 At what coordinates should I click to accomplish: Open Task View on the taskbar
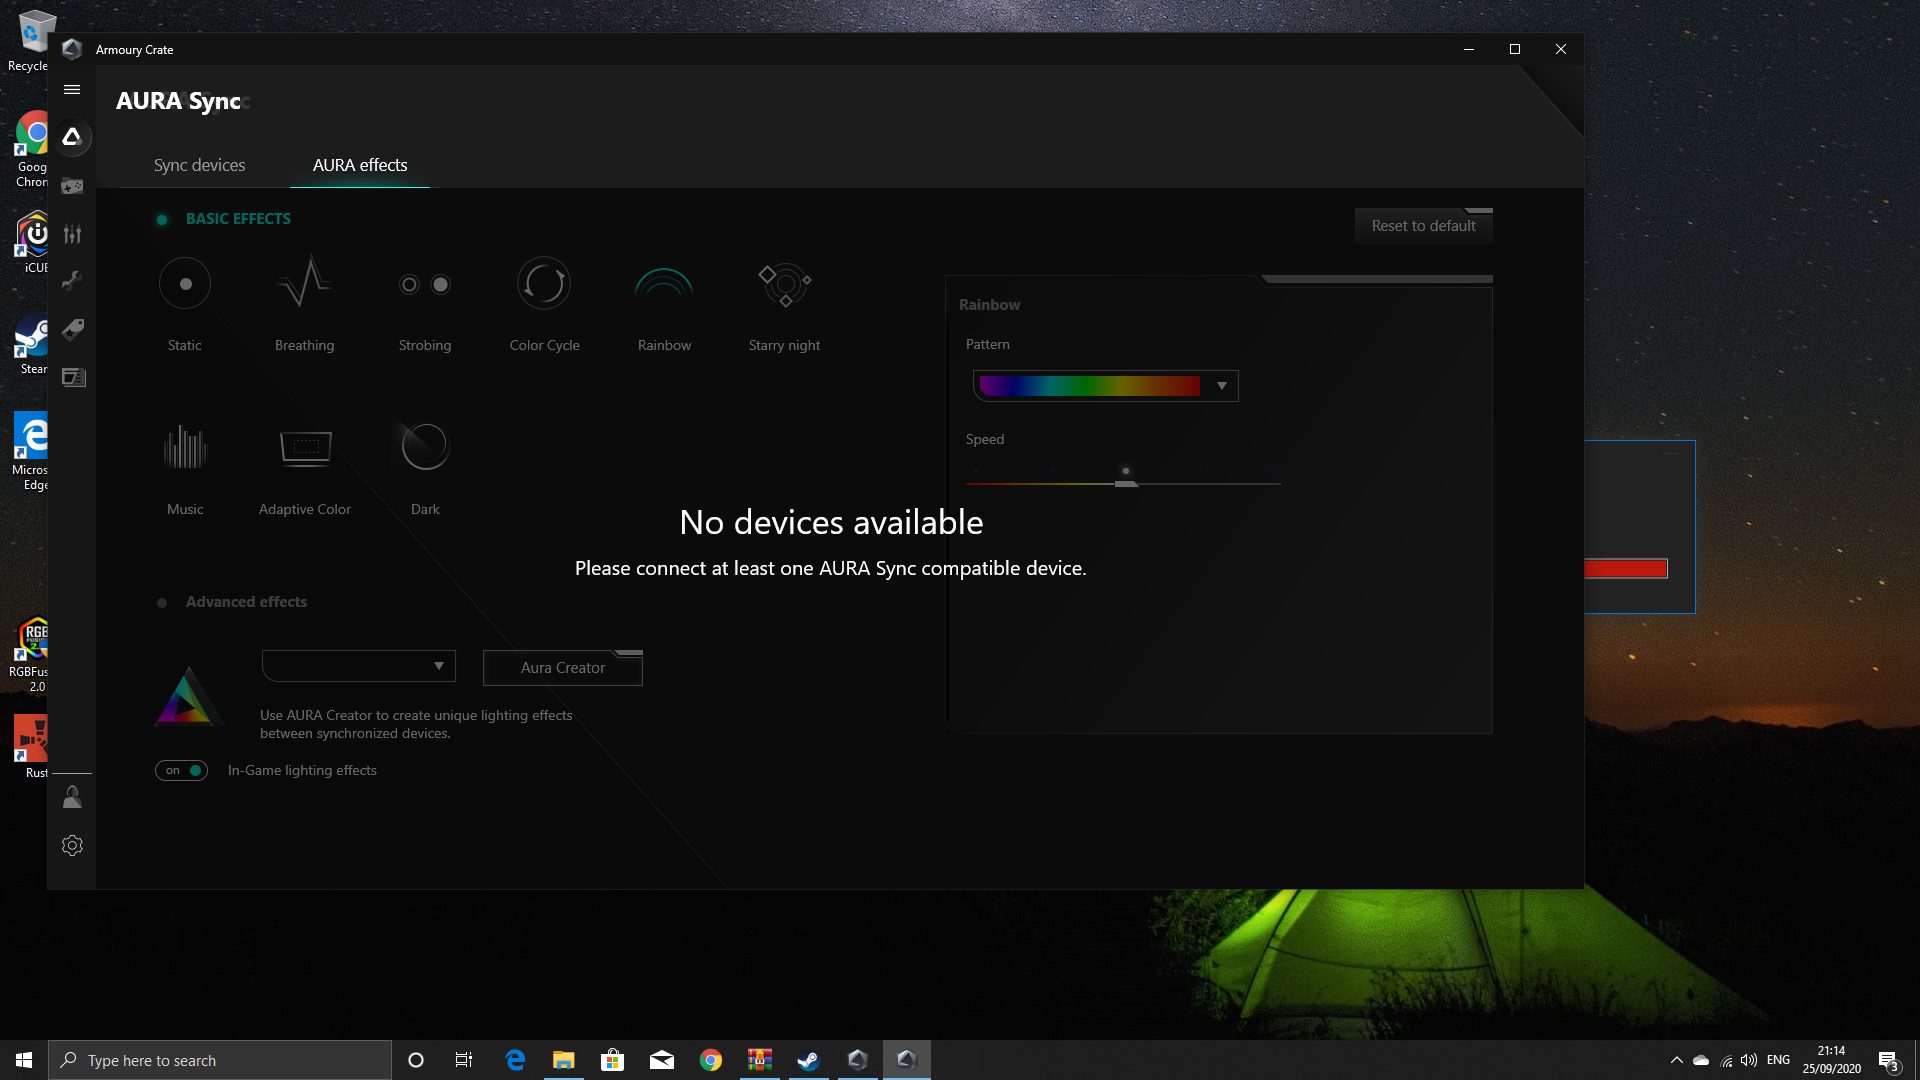click(x=464, y=1060)
